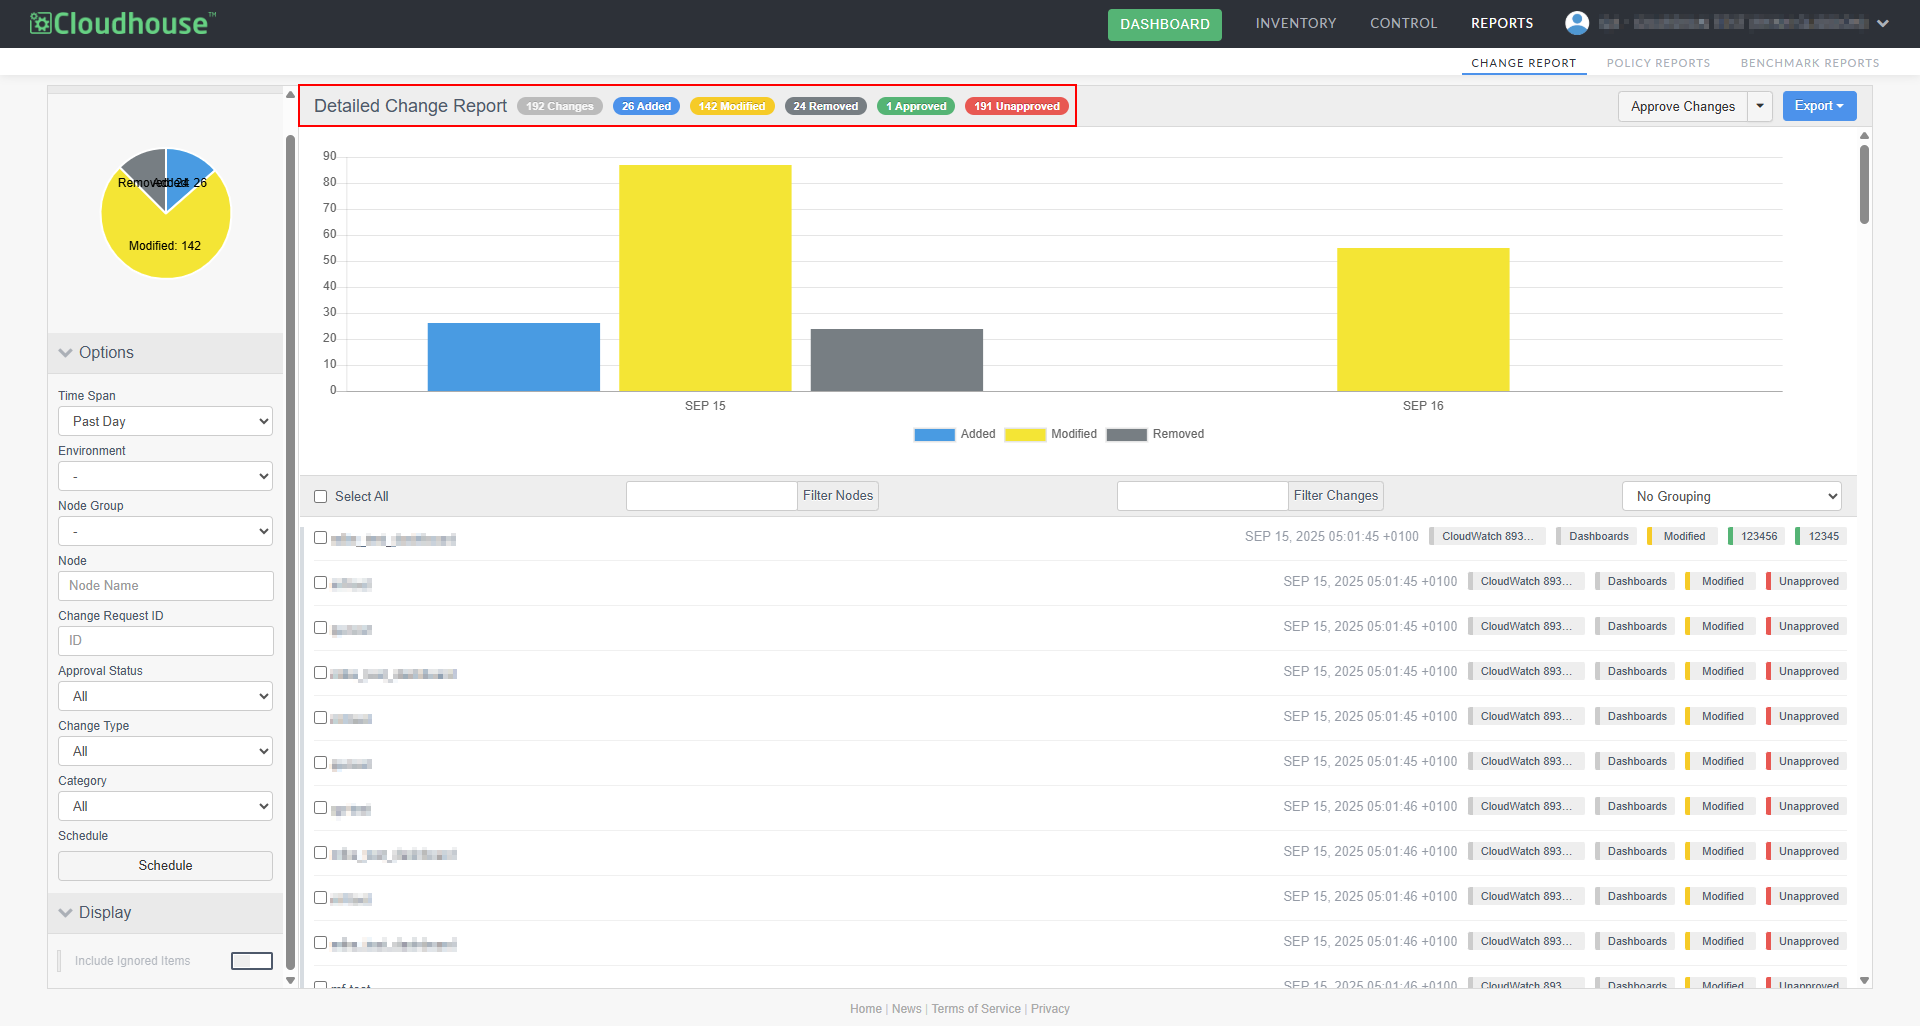Expand the Approve Changes dropdown arrow
This screenshot has height=1026, width=1920.
click(1760, 106)
